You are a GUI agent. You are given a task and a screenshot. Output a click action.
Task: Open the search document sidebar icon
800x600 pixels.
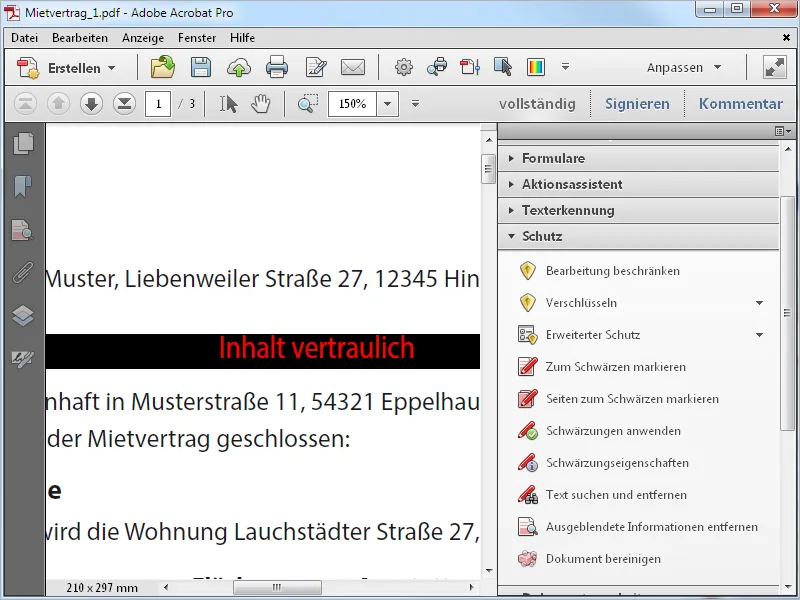23,230
